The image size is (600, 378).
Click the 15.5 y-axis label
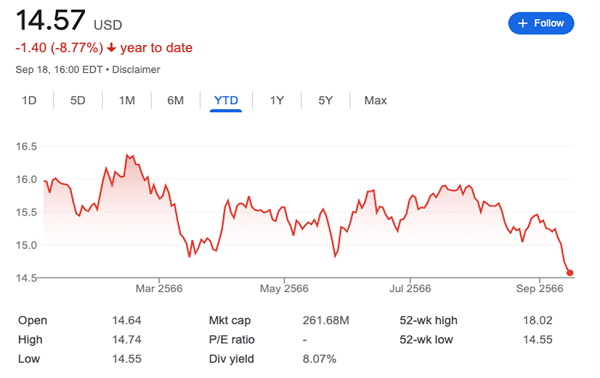coord(26,212)
